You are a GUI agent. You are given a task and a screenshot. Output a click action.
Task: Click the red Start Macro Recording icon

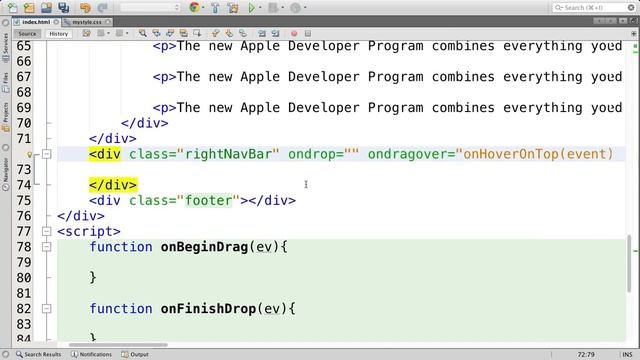(294, 33)
